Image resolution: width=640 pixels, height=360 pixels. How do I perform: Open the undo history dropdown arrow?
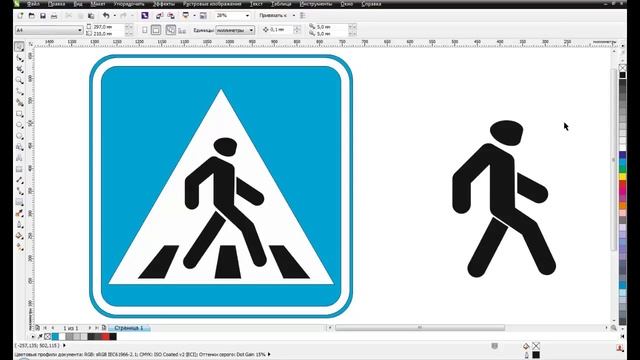(x=115, y=16)
